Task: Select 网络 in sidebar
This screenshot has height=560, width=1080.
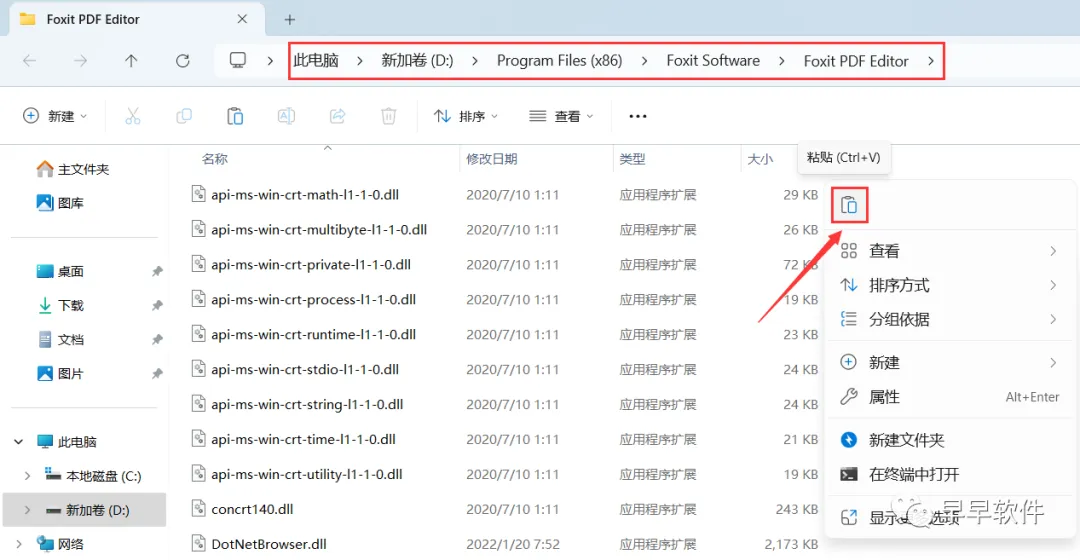Action: click(60, 544)
